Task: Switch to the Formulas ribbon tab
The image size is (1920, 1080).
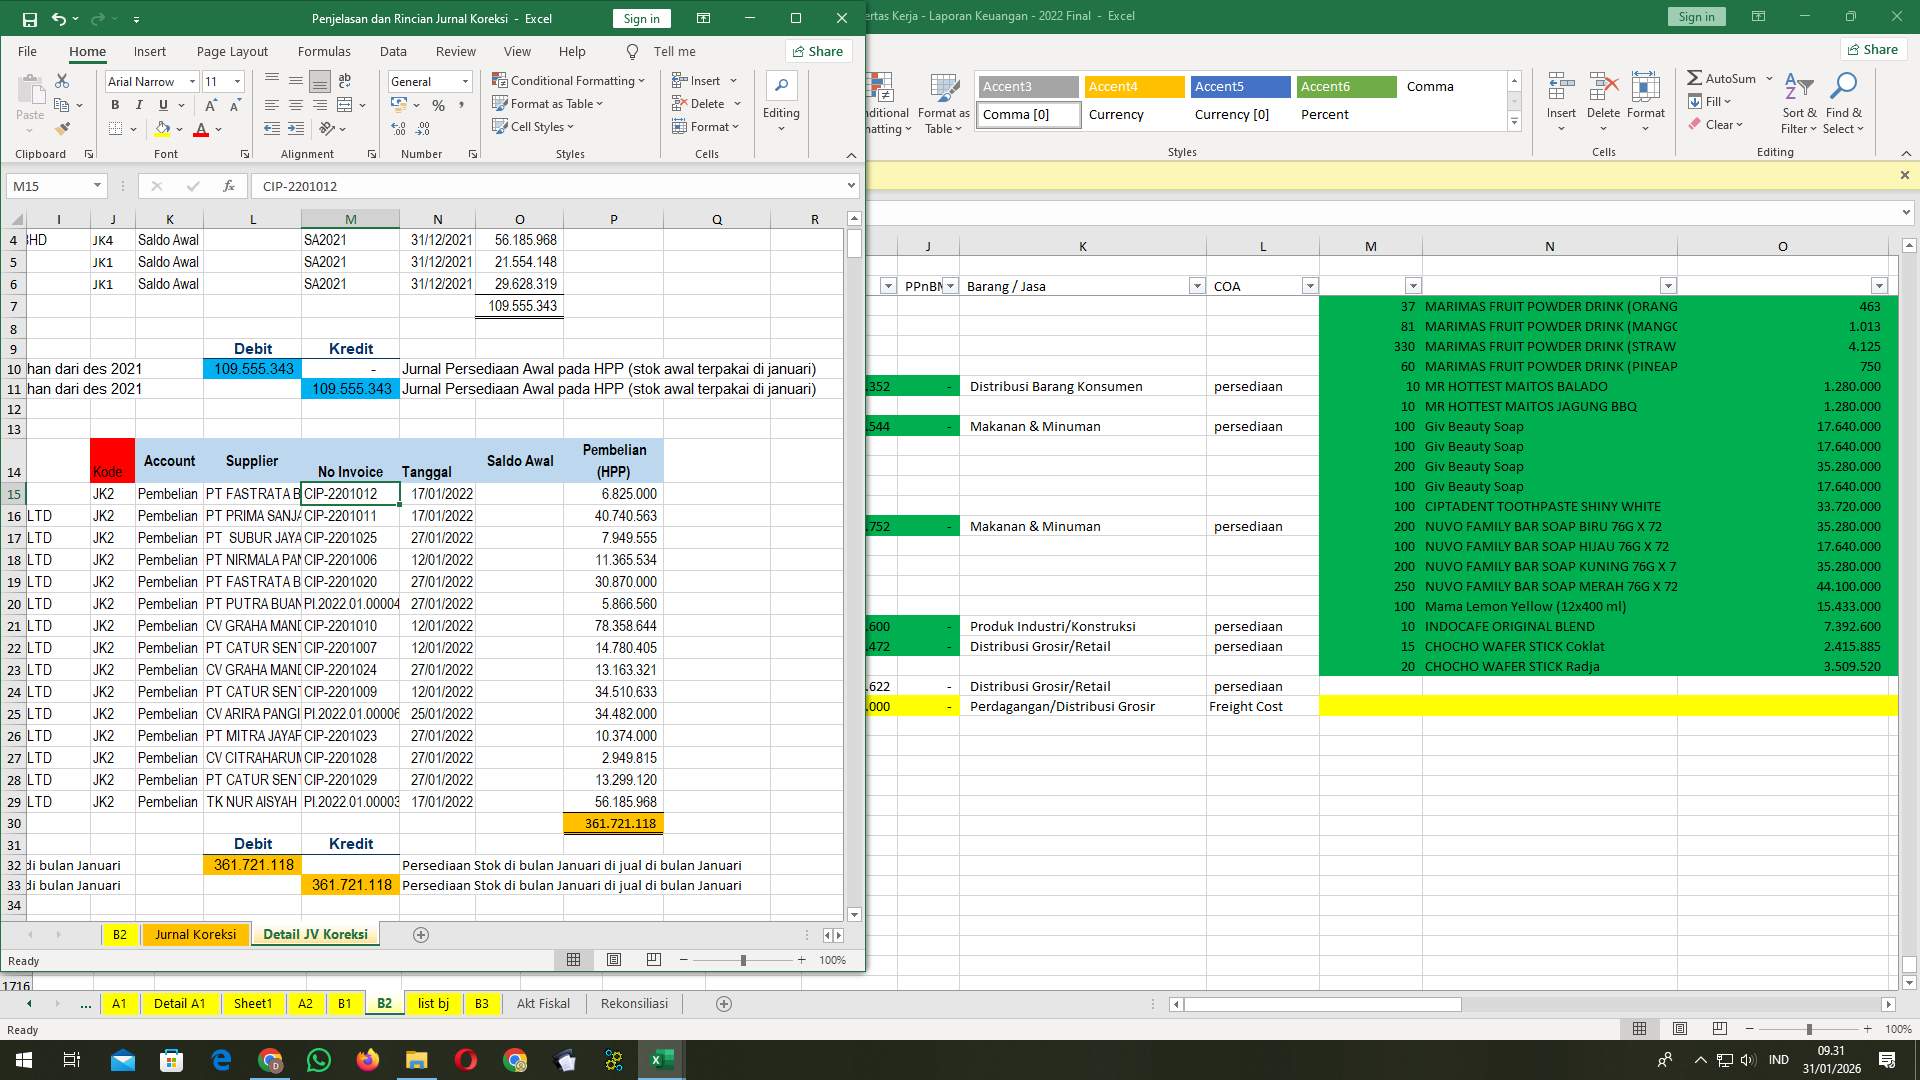Action: point(324,51)
